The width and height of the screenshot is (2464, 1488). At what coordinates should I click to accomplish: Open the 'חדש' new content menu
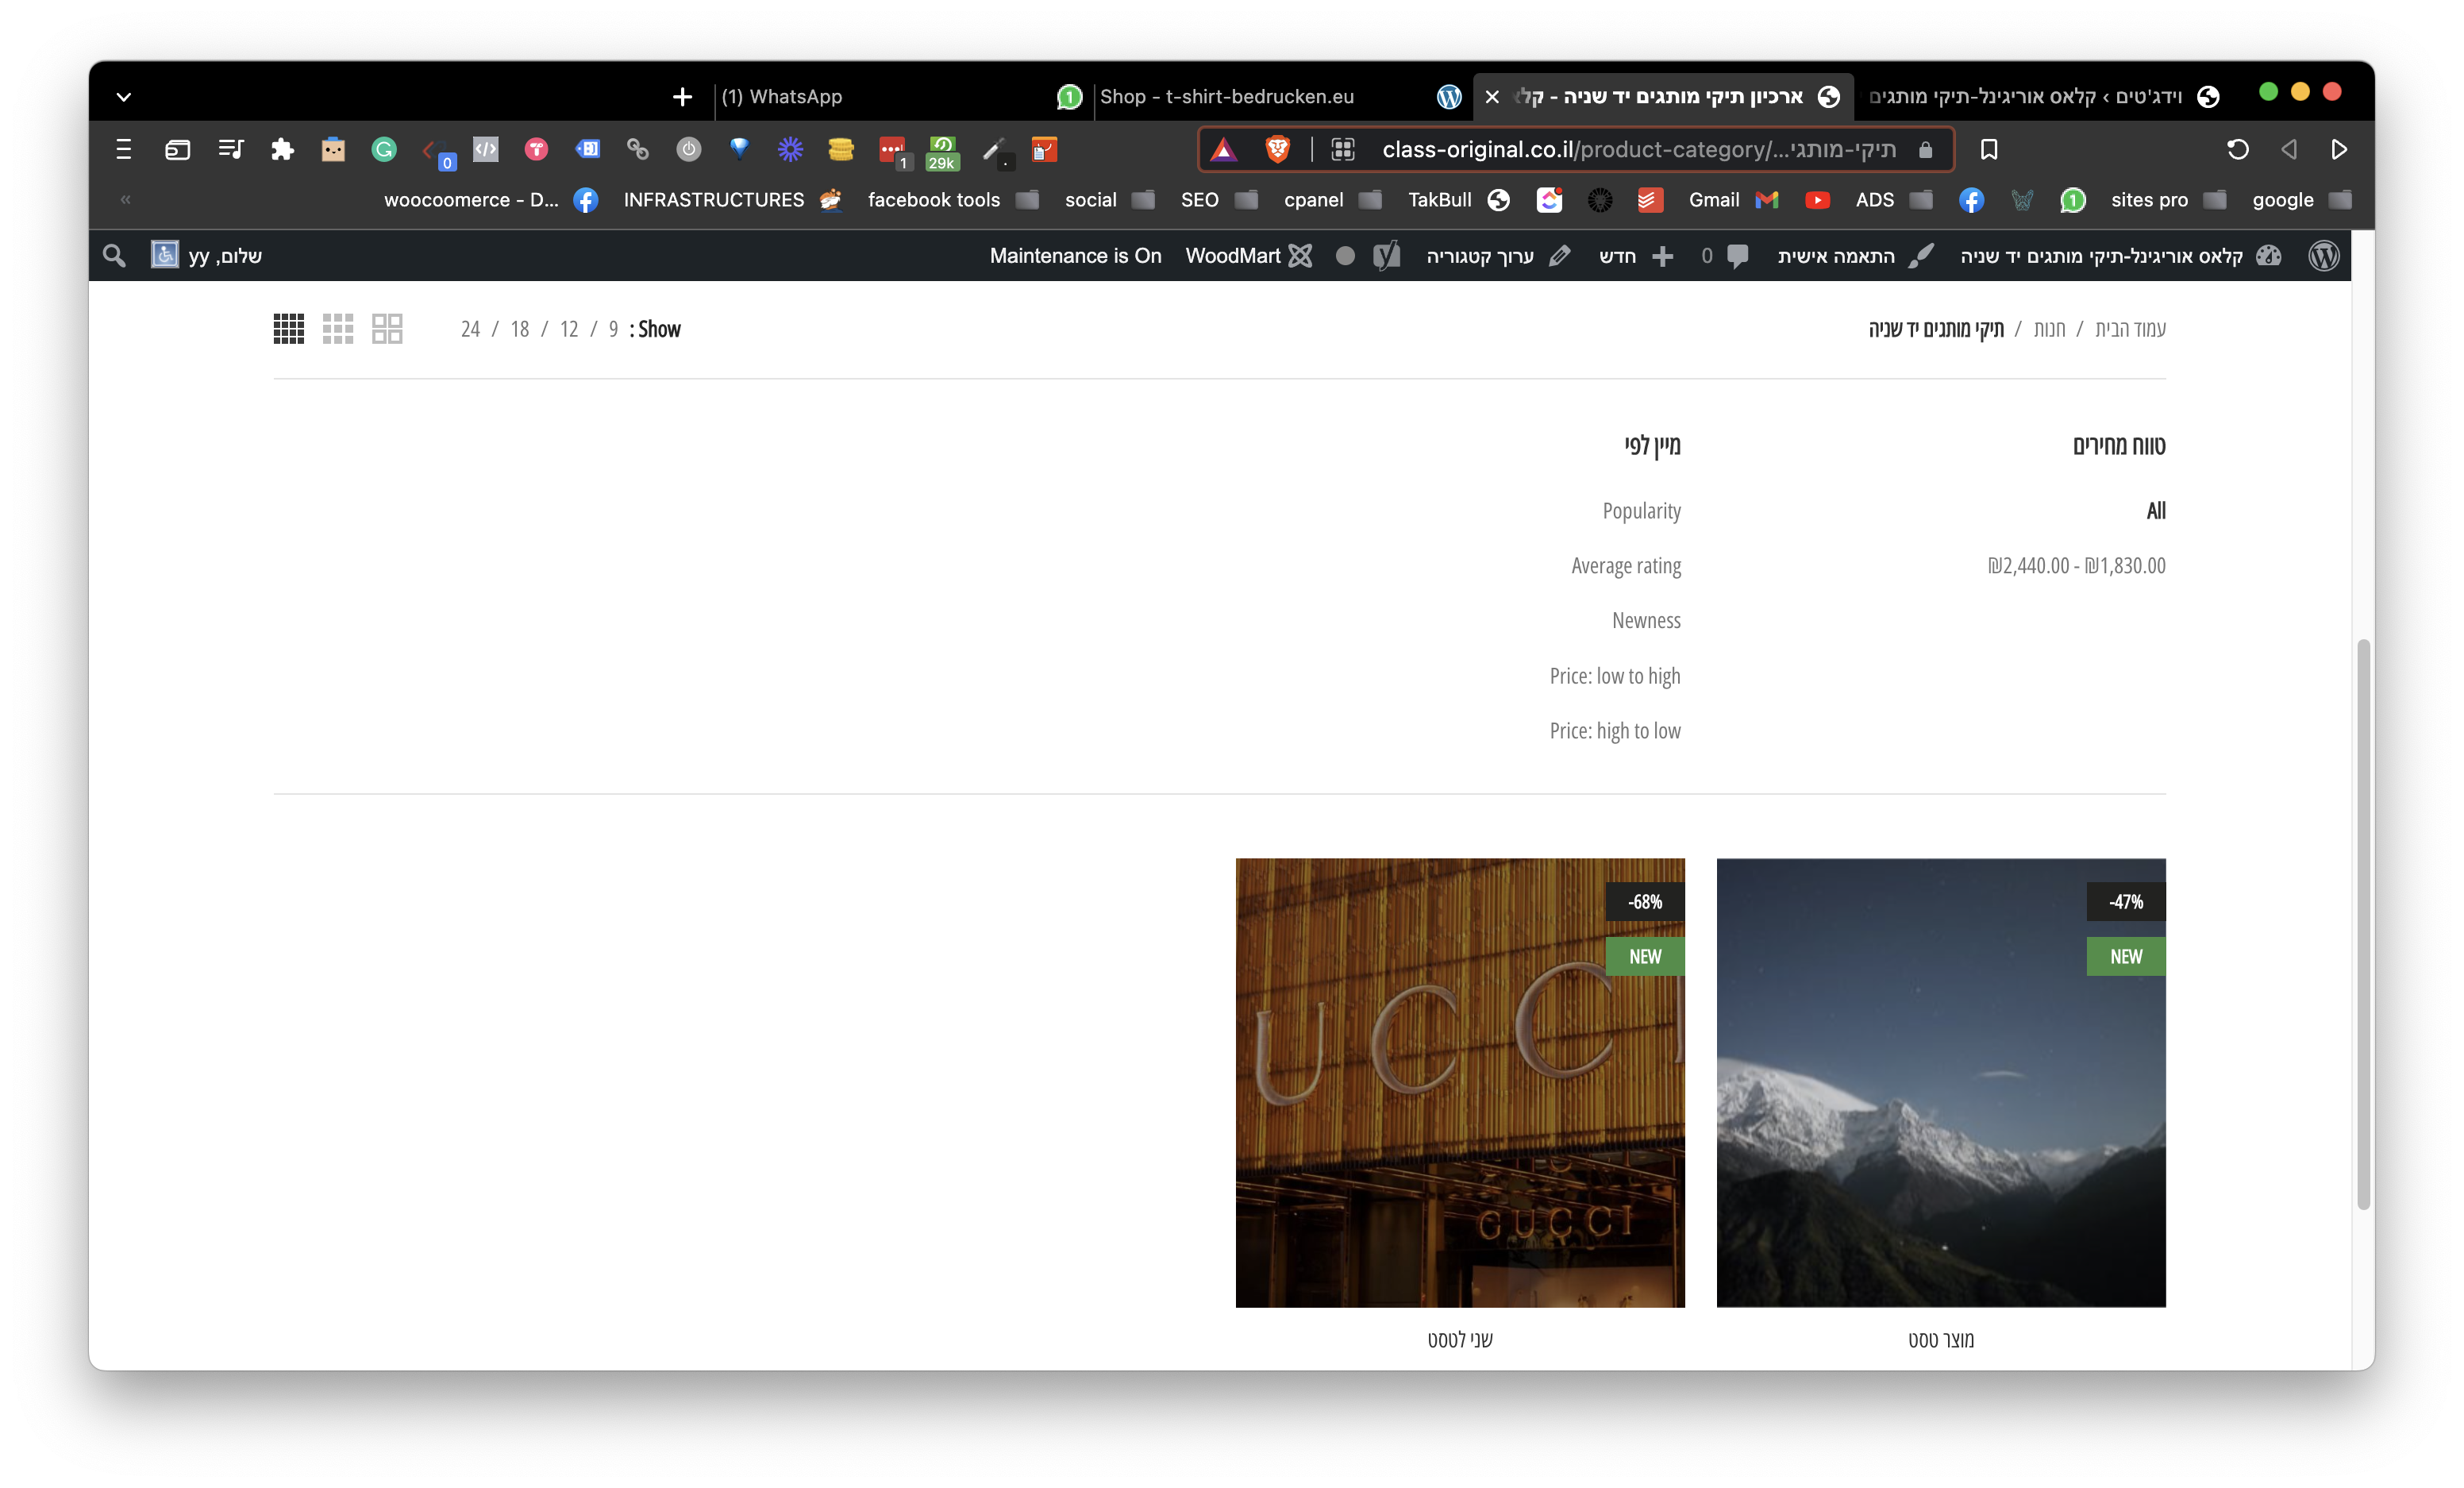coord(1636,256)
